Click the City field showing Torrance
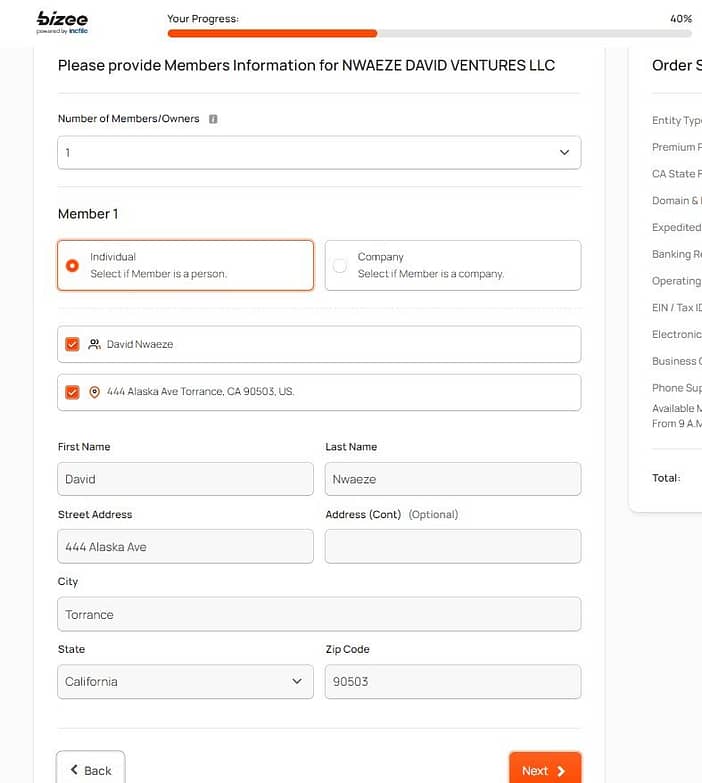Viewport: 702px width, 783px height. click(319, 614)
